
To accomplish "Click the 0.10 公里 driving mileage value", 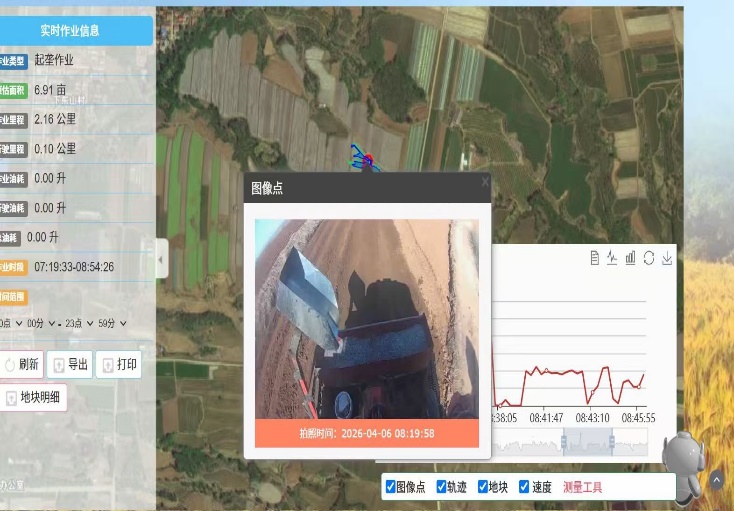I will point(55,149).
